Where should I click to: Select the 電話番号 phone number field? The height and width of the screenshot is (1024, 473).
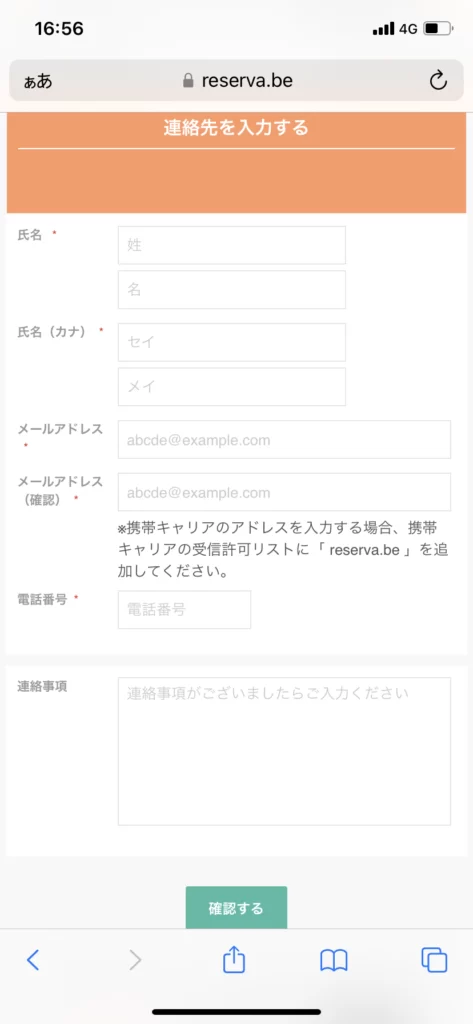tap(184, 609)
